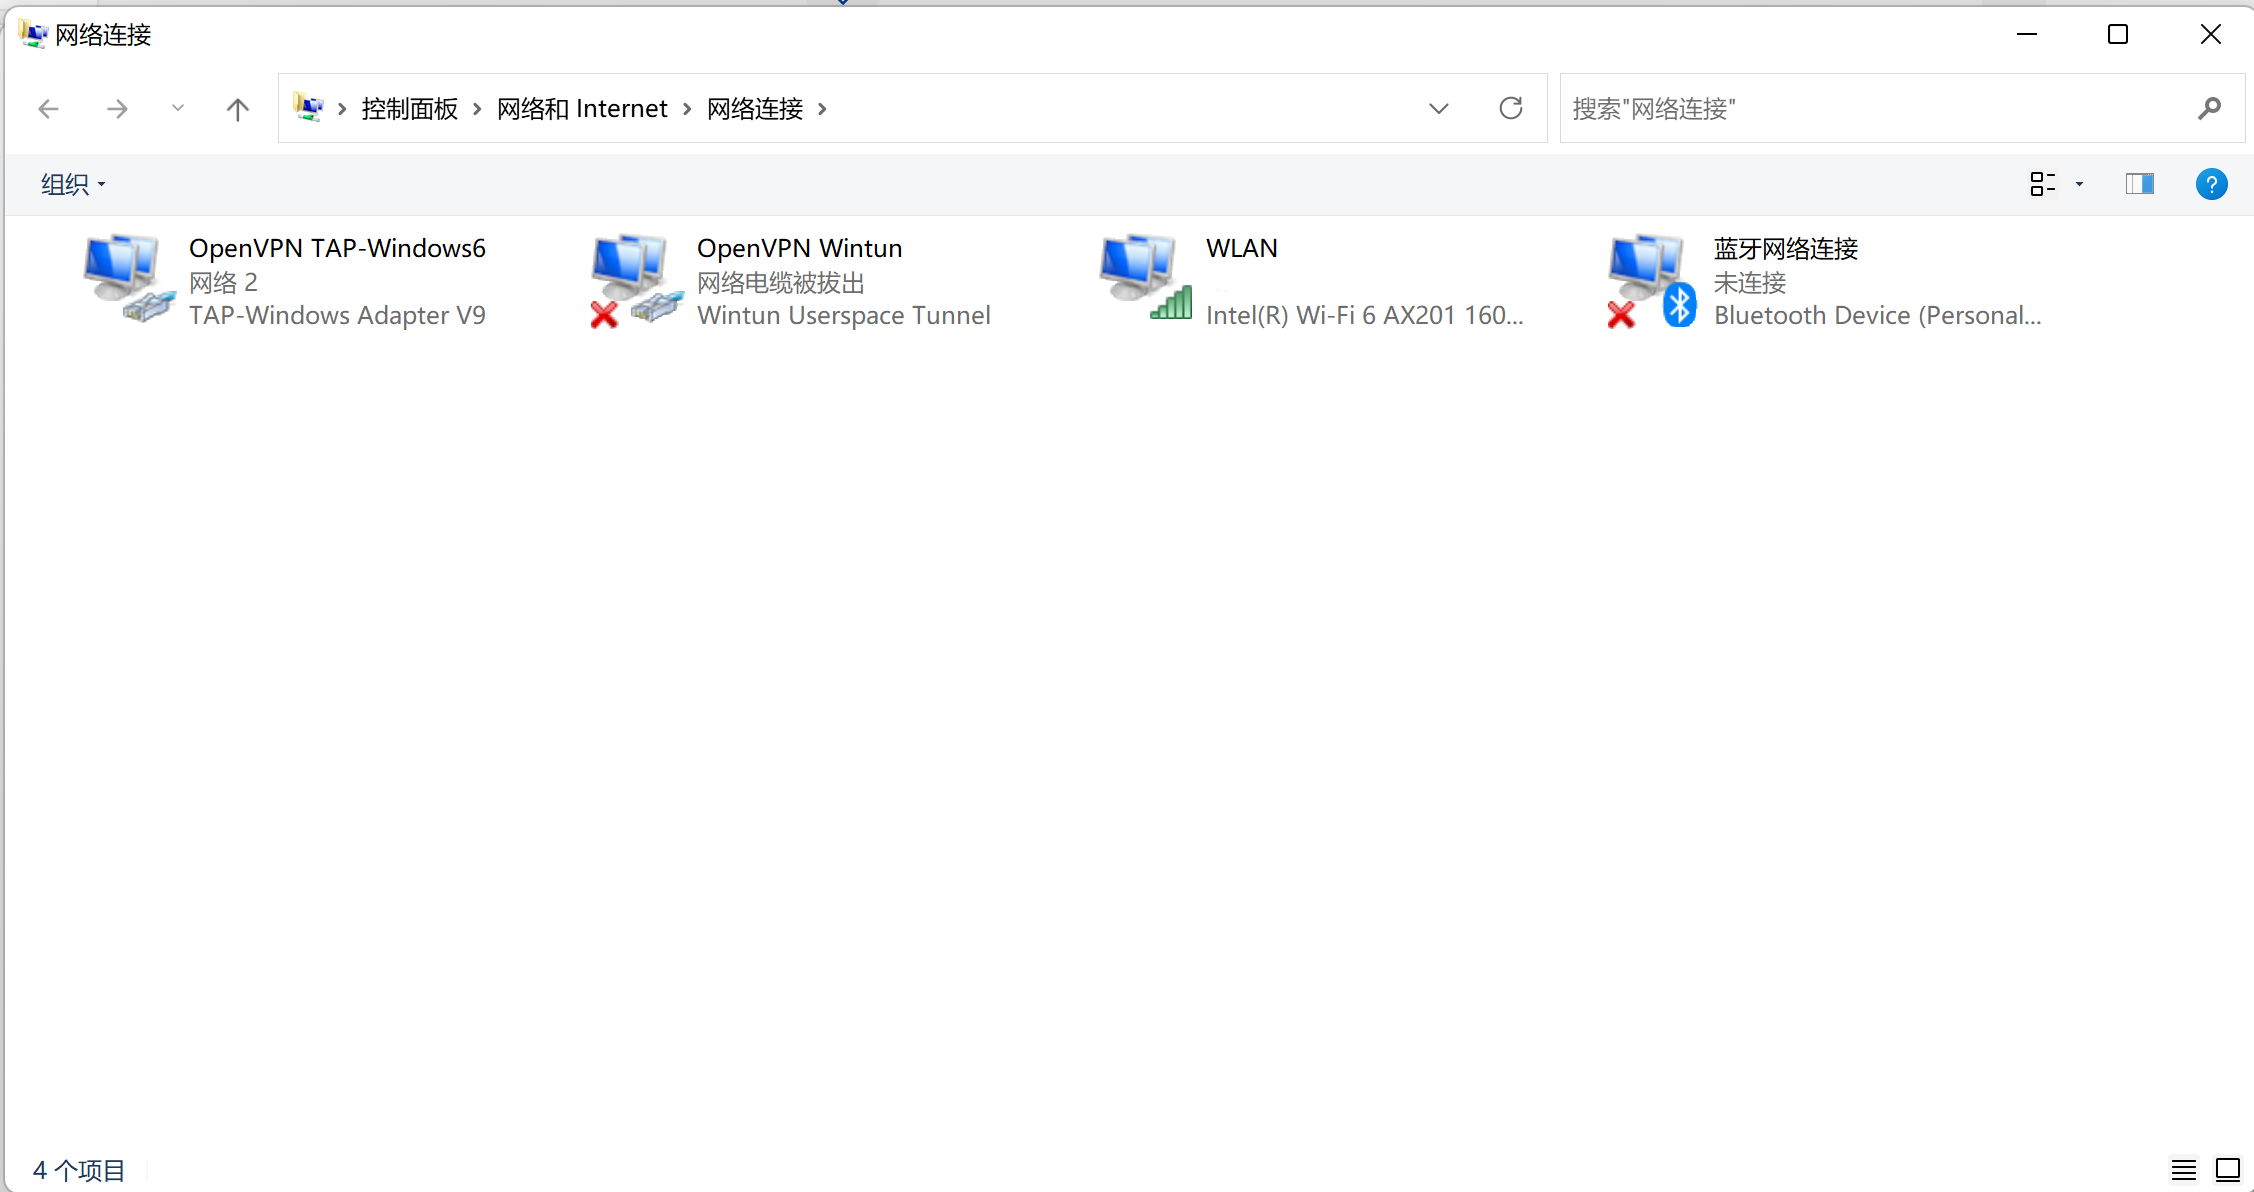
Task: Navigate to 控制面板 breadcrumb
Action: [409, 108]
